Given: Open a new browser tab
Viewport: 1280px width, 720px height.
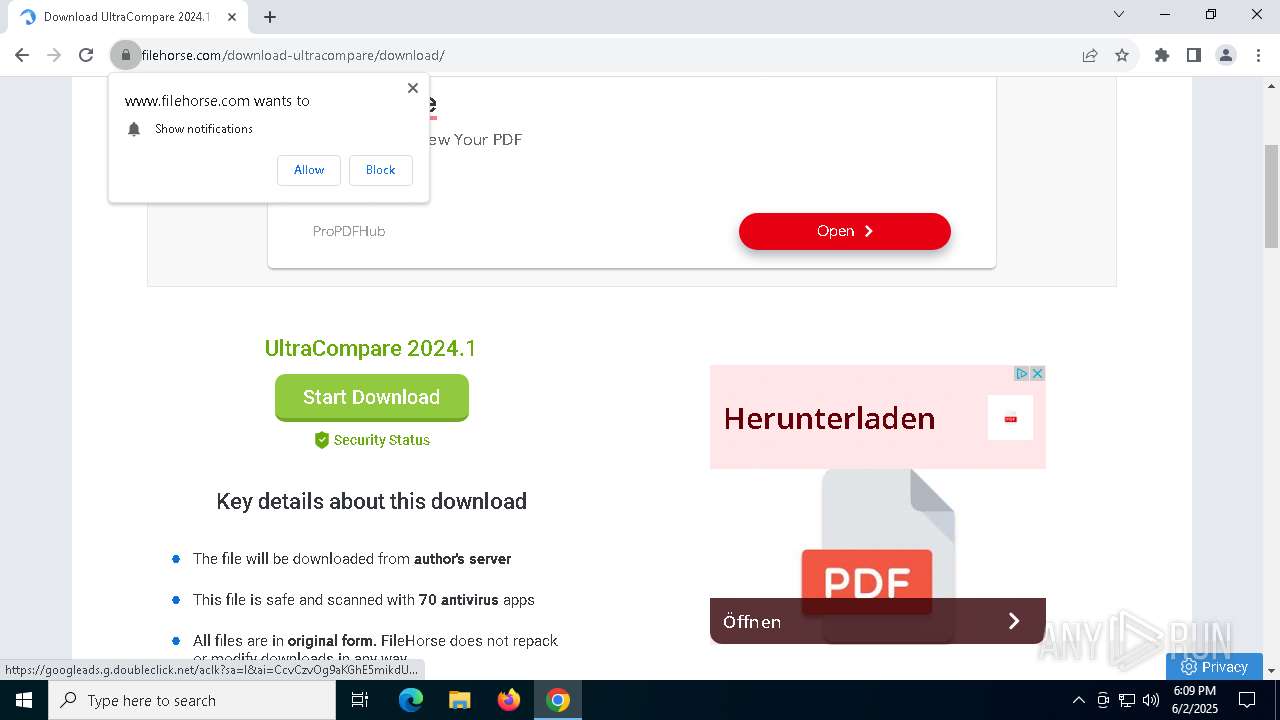Looking at the screenshot, I should (x=270, y=17).
